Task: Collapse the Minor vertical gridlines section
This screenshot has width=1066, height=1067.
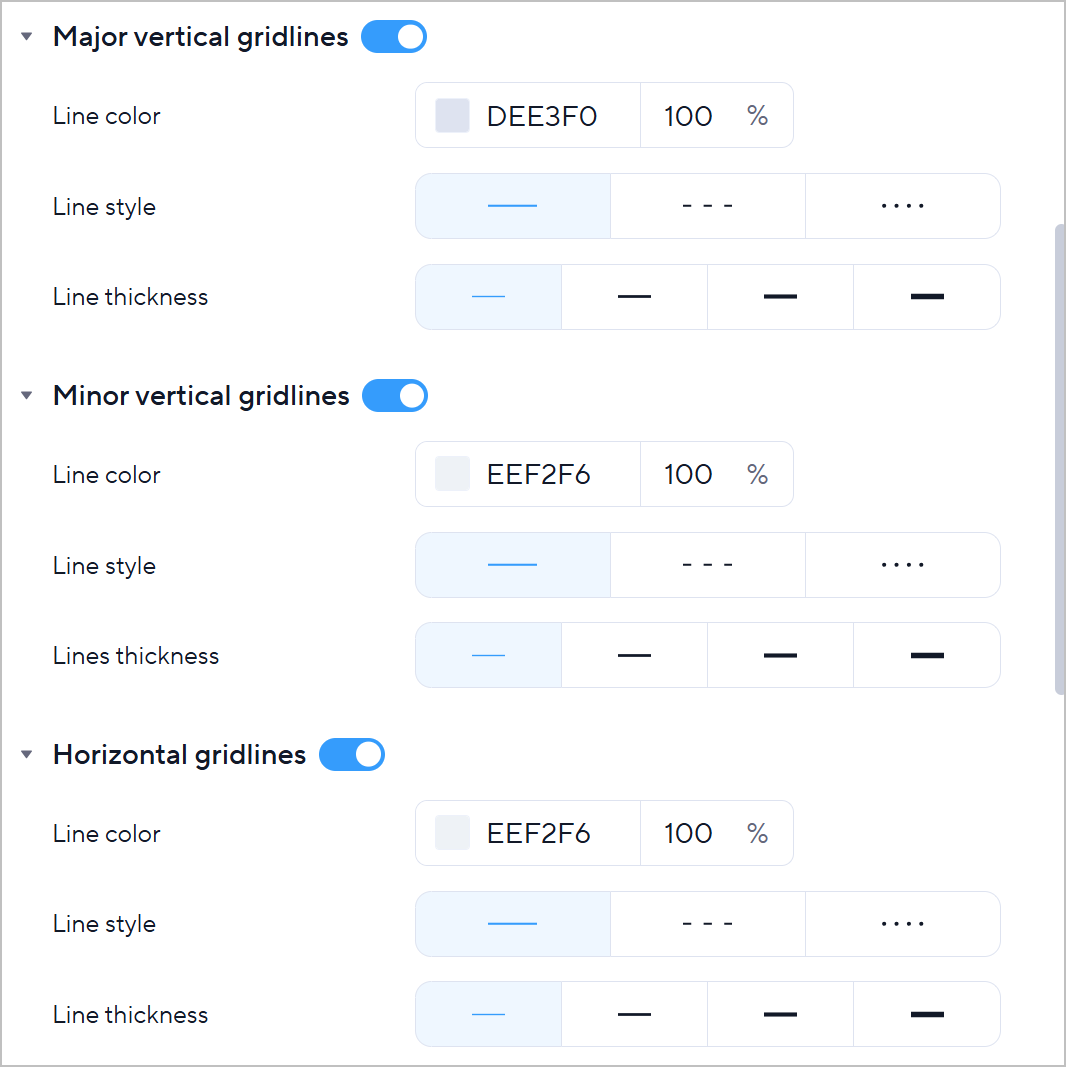Action: tap(27, 396)
